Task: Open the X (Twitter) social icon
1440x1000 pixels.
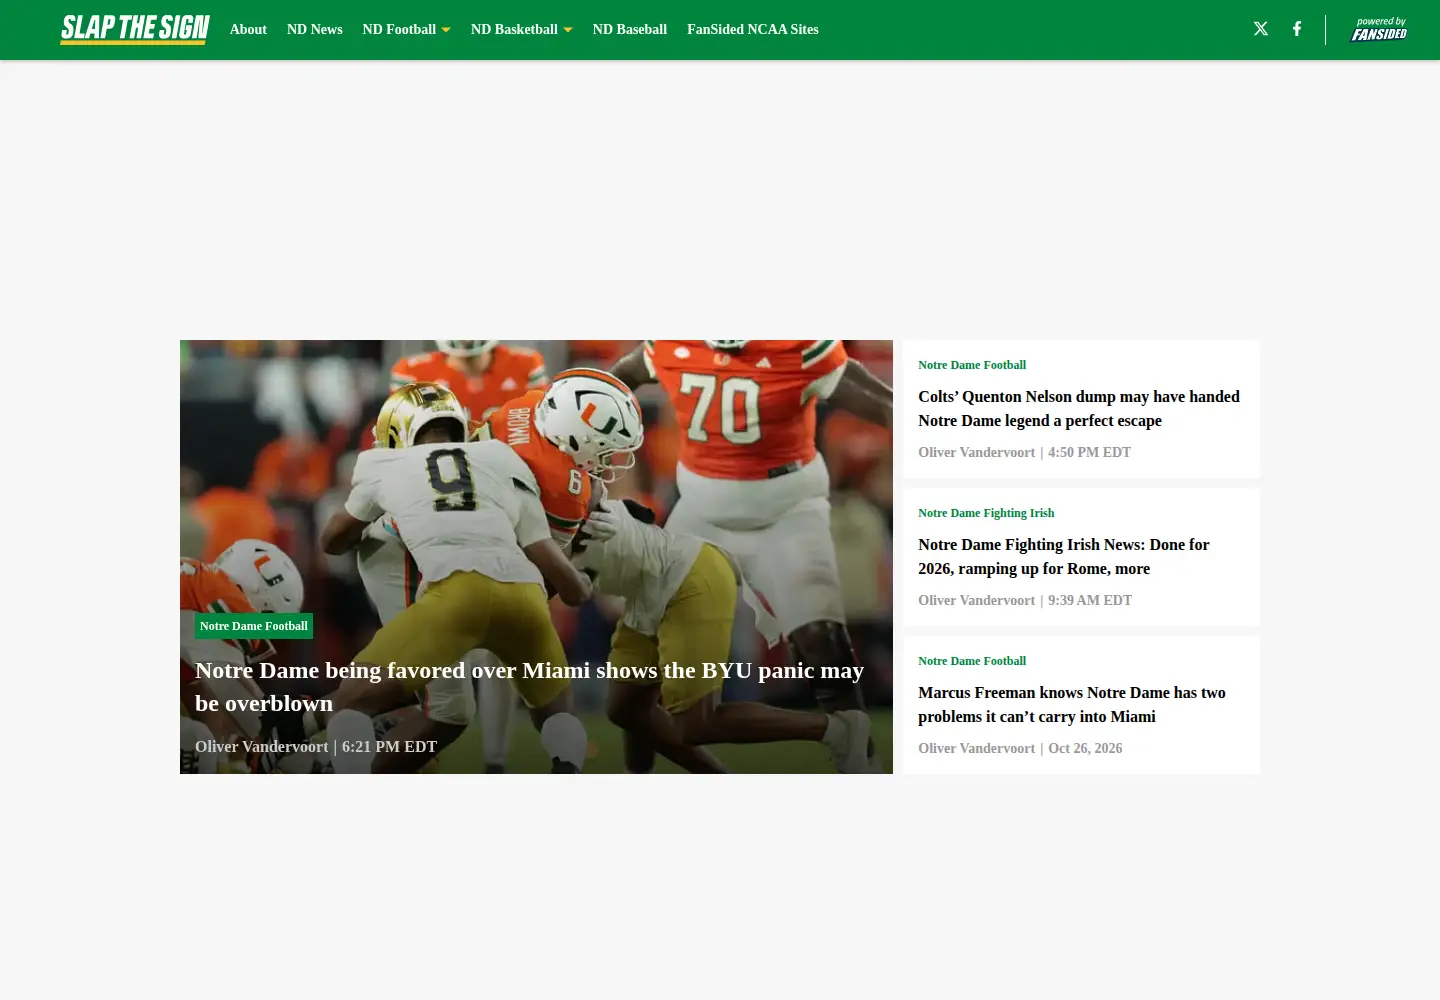Action: (x=1261, y=29)
